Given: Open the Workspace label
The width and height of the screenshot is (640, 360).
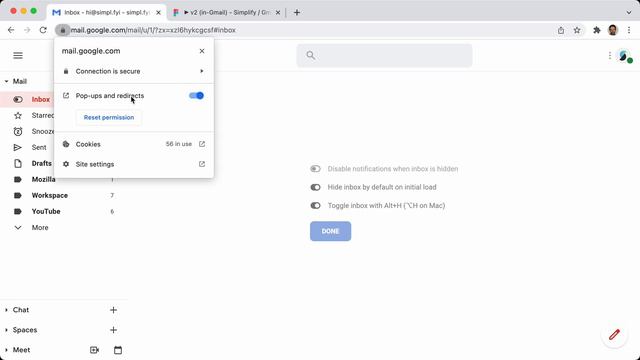Looking at the screenshot, I should point(50,196).
